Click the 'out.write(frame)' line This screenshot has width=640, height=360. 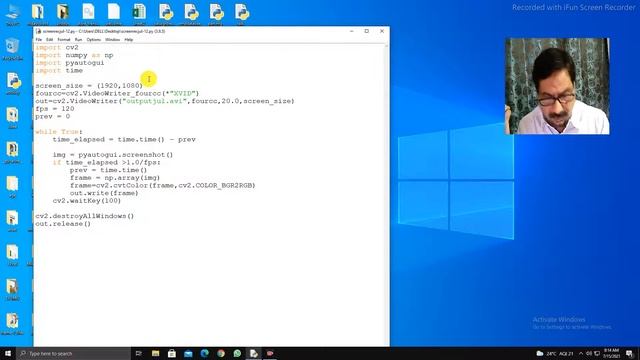tap(104, 193)
